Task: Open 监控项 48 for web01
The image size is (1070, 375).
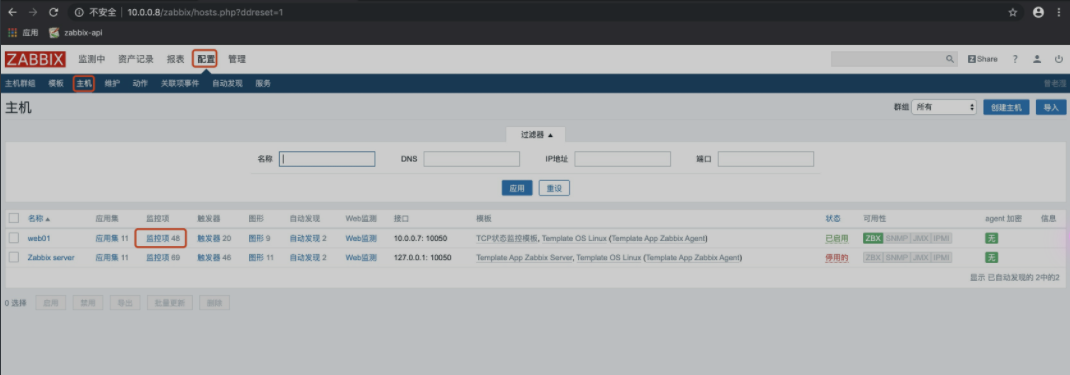Action: click(162, 239)
